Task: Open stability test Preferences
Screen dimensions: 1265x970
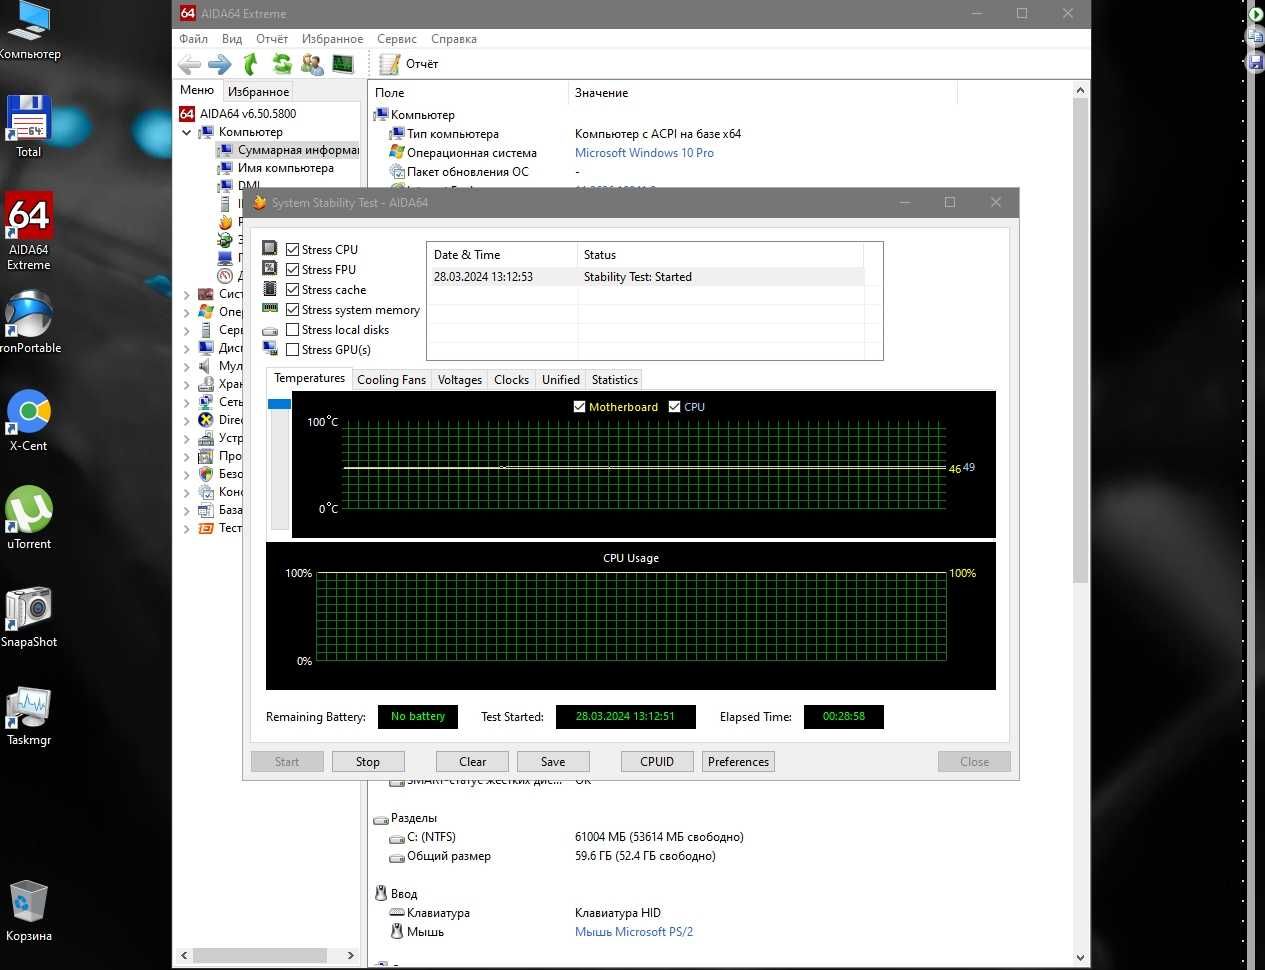Action: point(739,762)
